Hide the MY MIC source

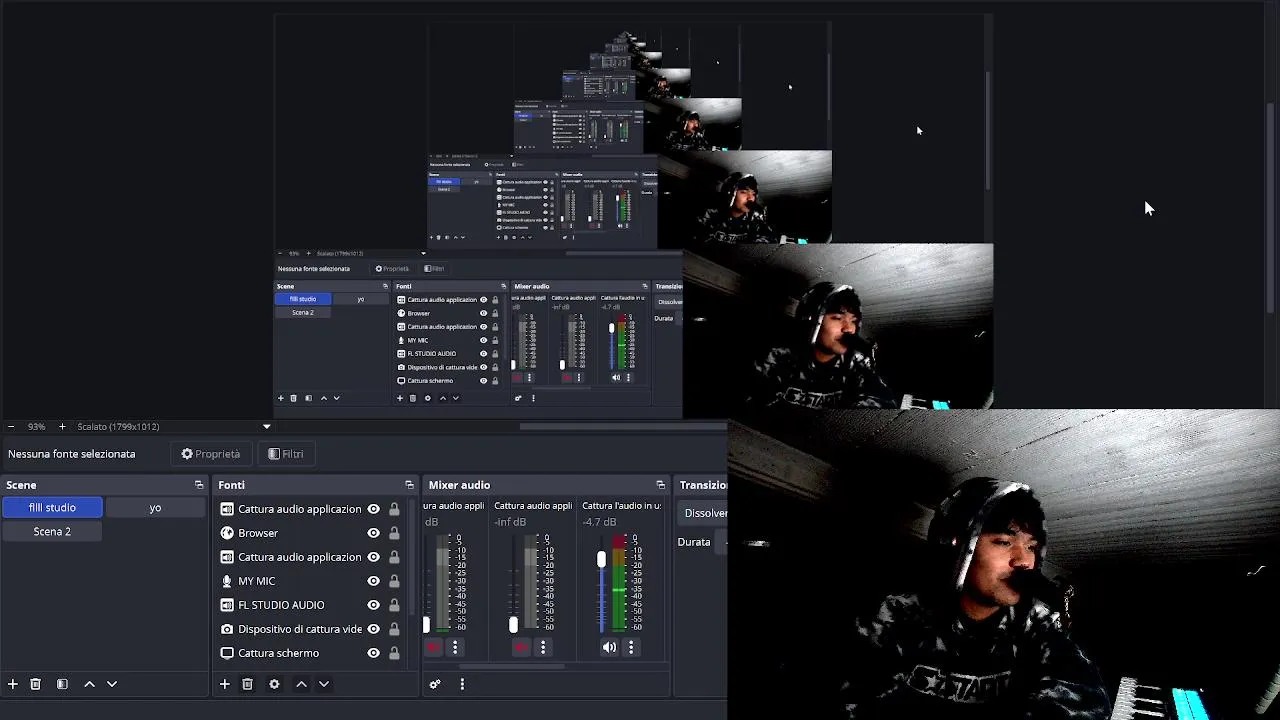[x=374, y=581]
